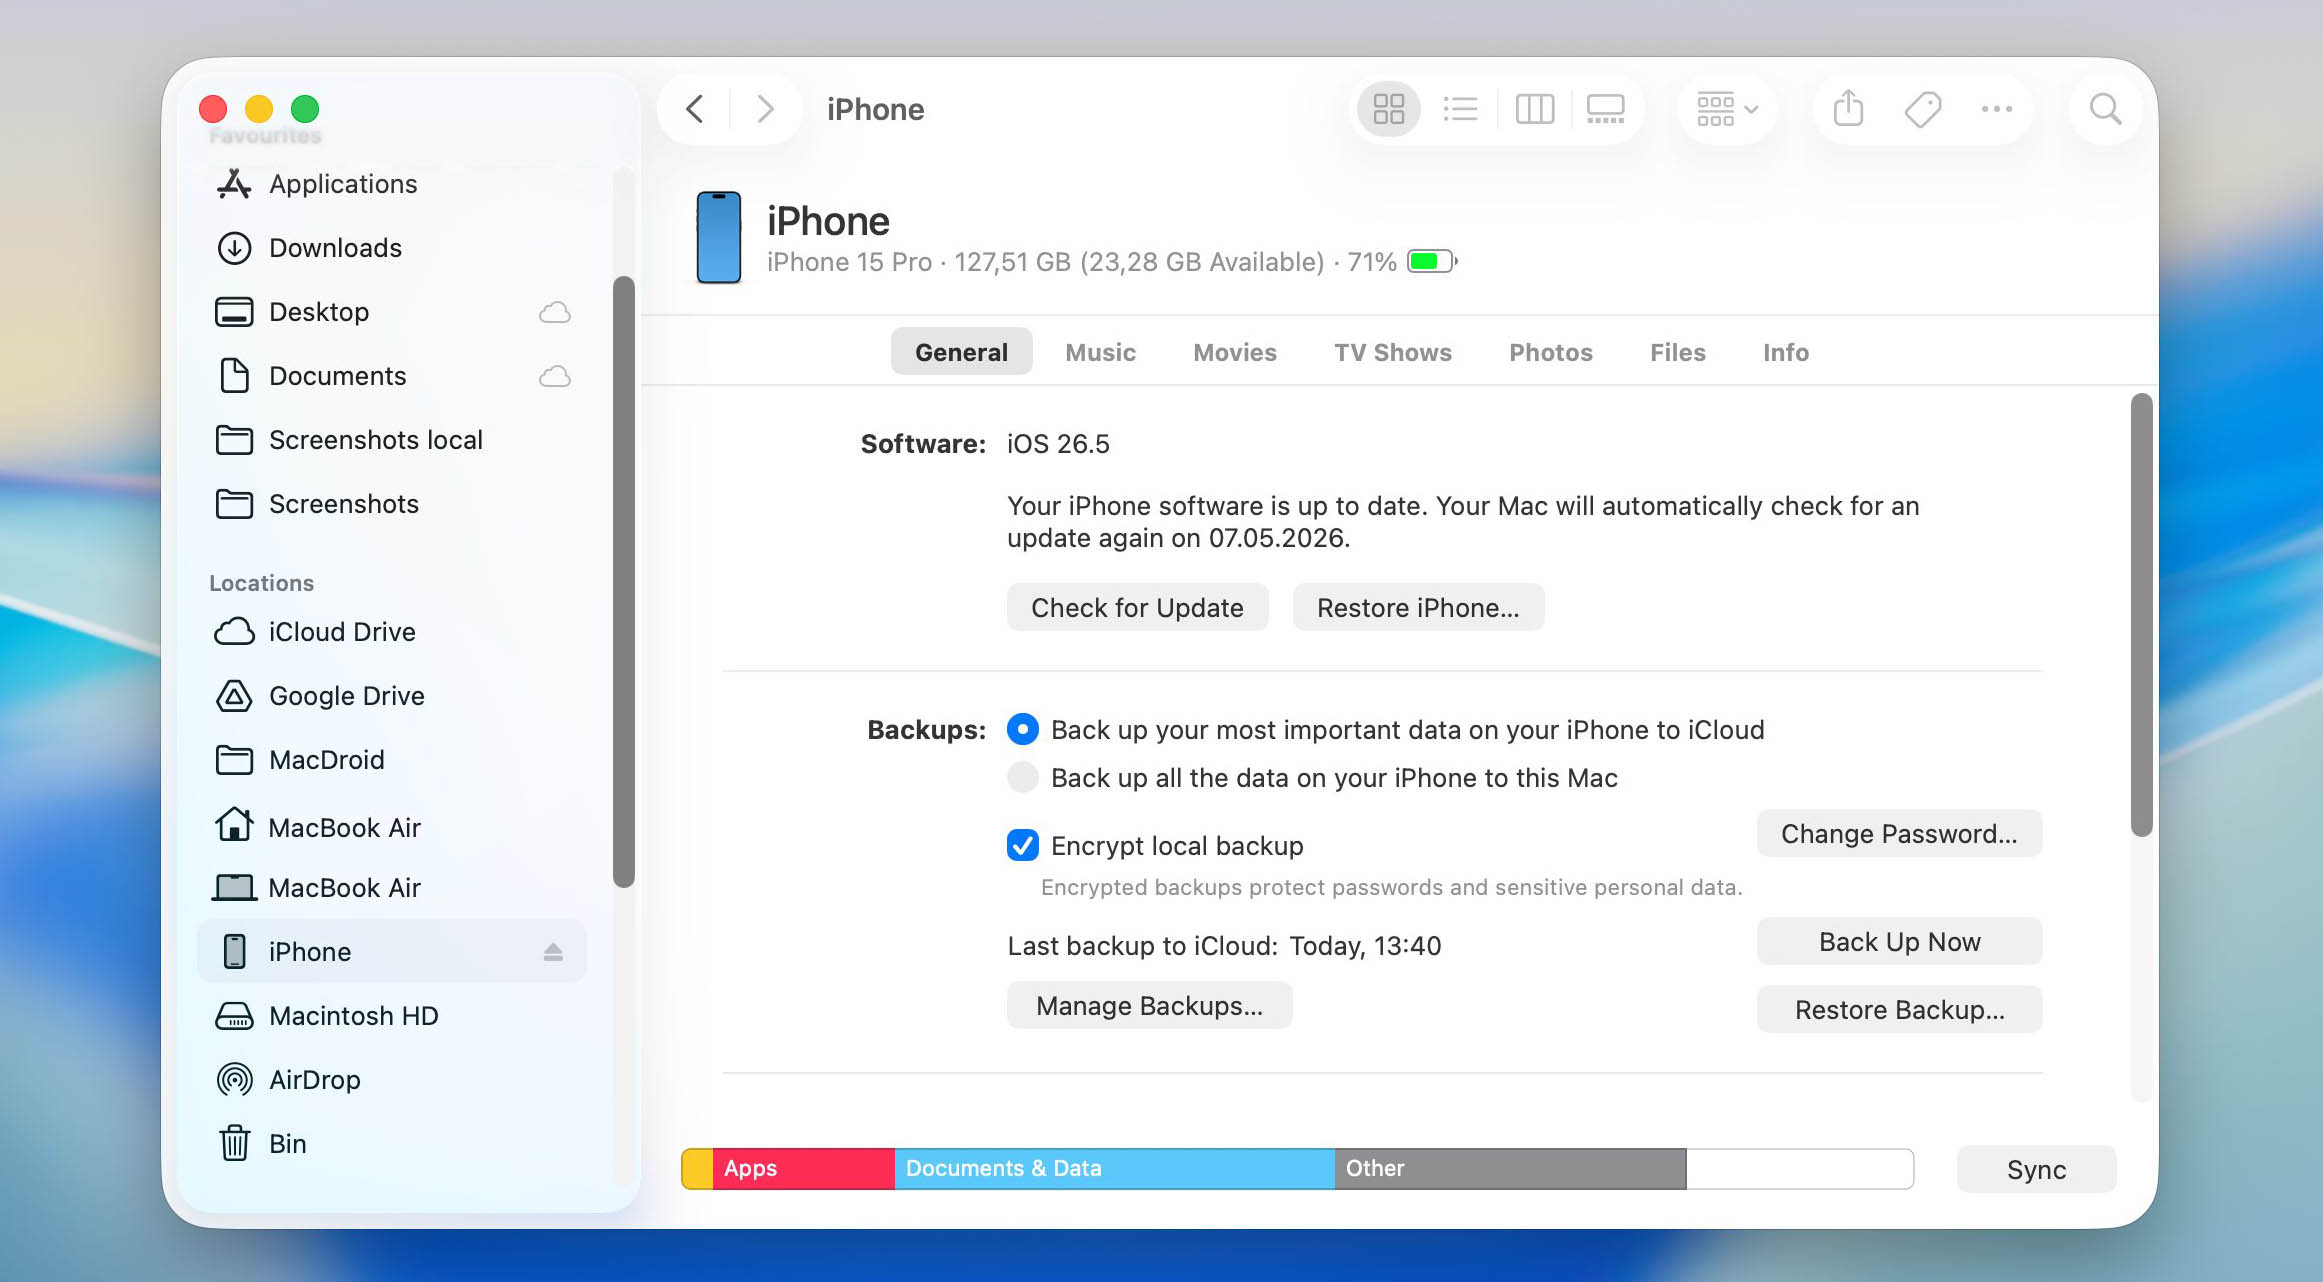Switch to gallery view
Screen dimensions: 2323x1282
coord(1605,109)
